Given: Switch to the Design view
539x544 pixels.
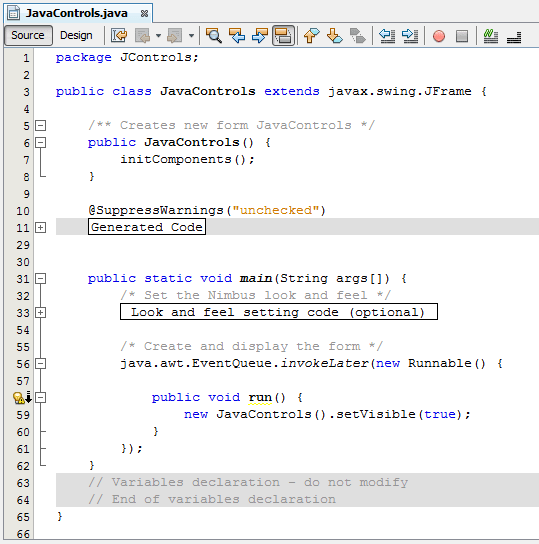Looking at the screenshot, I should click(76, 35).
